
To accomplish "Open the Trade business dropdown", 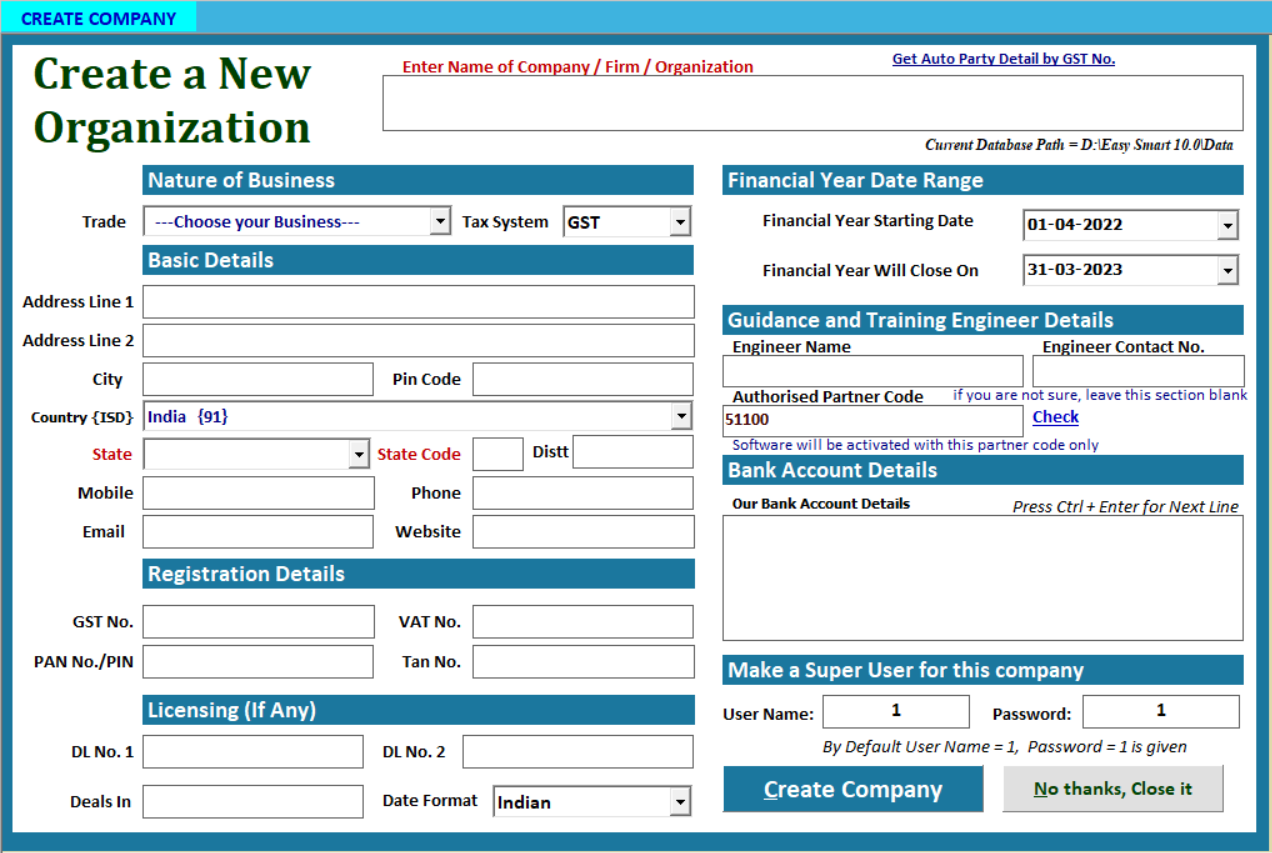I will [440, 222].
